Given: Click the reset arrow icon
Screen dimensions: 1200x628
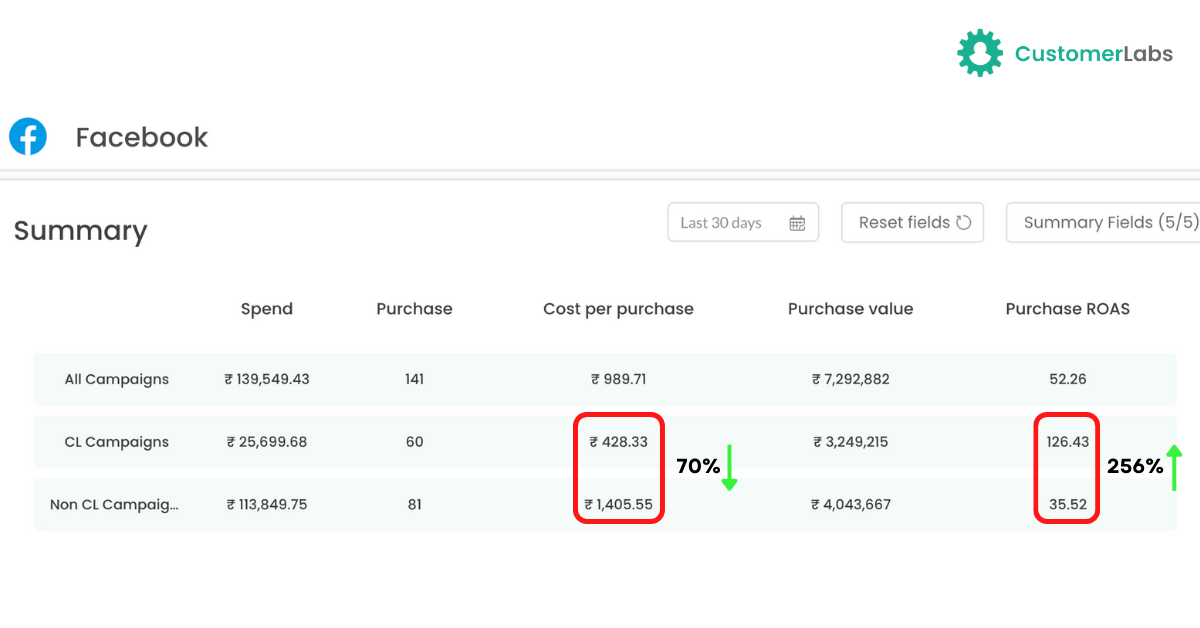Looking at the screenshot, I should pyautogui.click(x=964, y=222).
